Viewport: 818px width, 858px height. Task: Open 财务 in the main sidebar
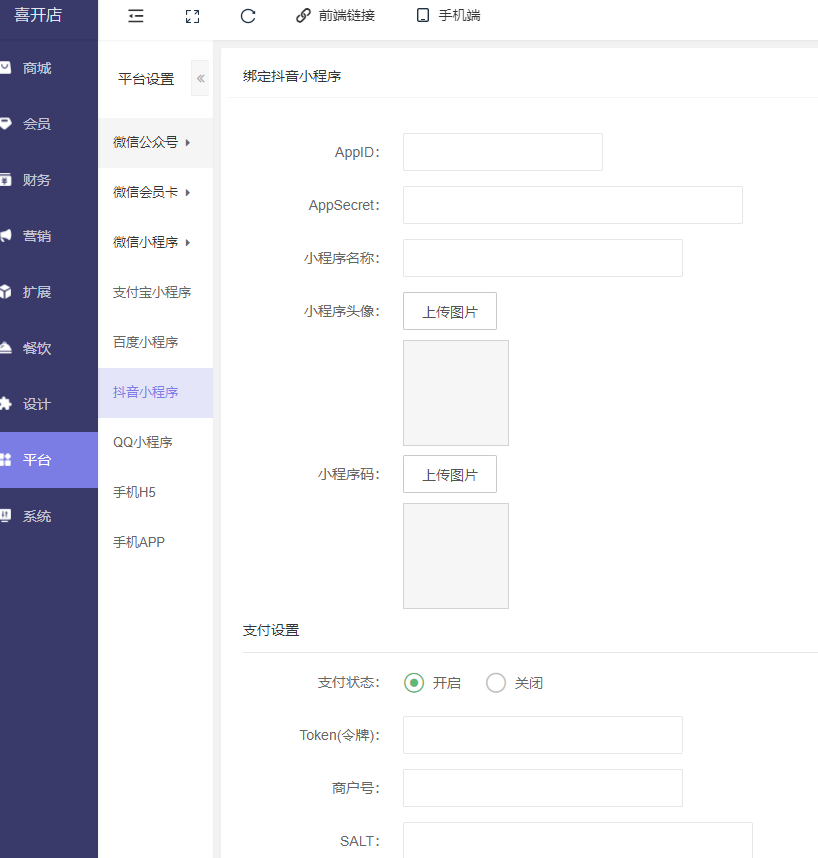click(x=49, y=179)
